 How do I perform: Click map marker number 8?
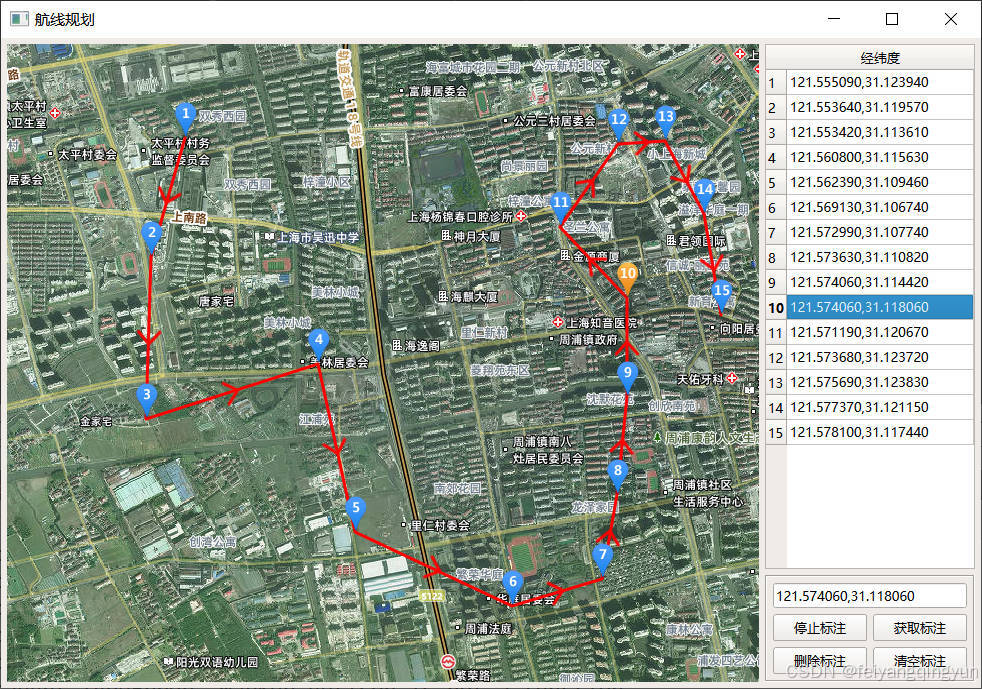(x=618, y=475)
